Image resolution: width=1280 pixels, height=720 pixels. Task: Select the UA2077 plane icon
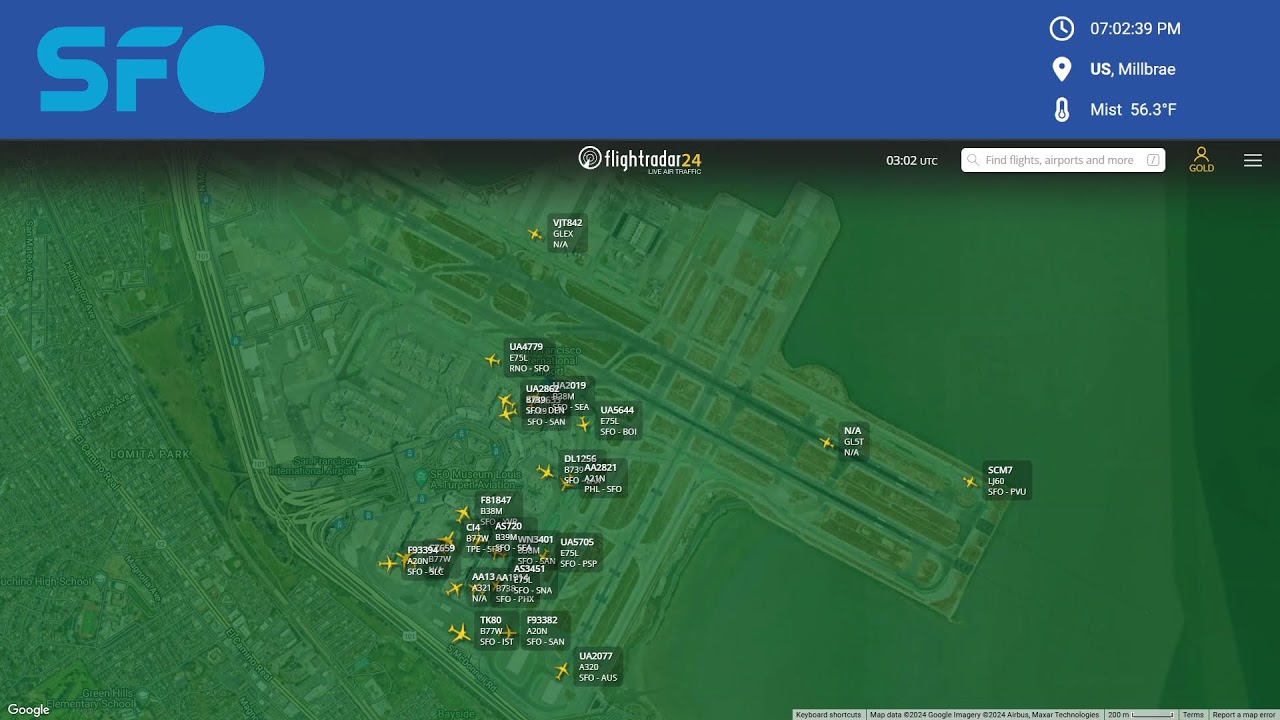tap(562, 670)
